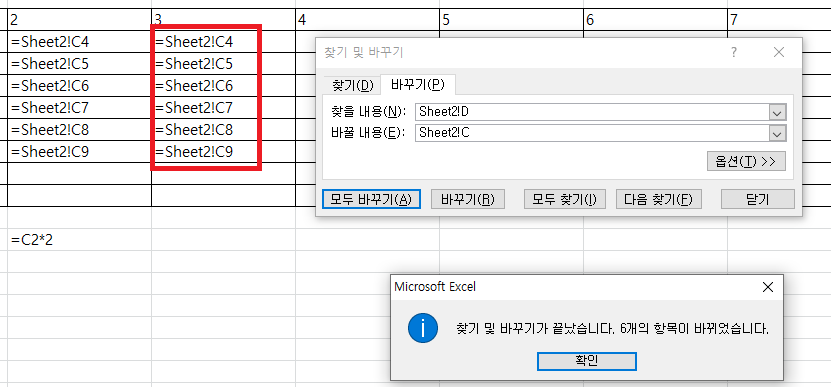Select =Sheet2!C7 cell under column 3

click(223, 108)
